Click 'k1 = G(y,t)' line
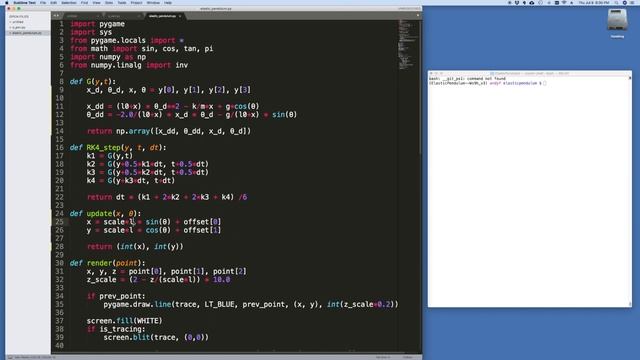The width and height of the screenshot is (640, 360). tap(109, 156)
